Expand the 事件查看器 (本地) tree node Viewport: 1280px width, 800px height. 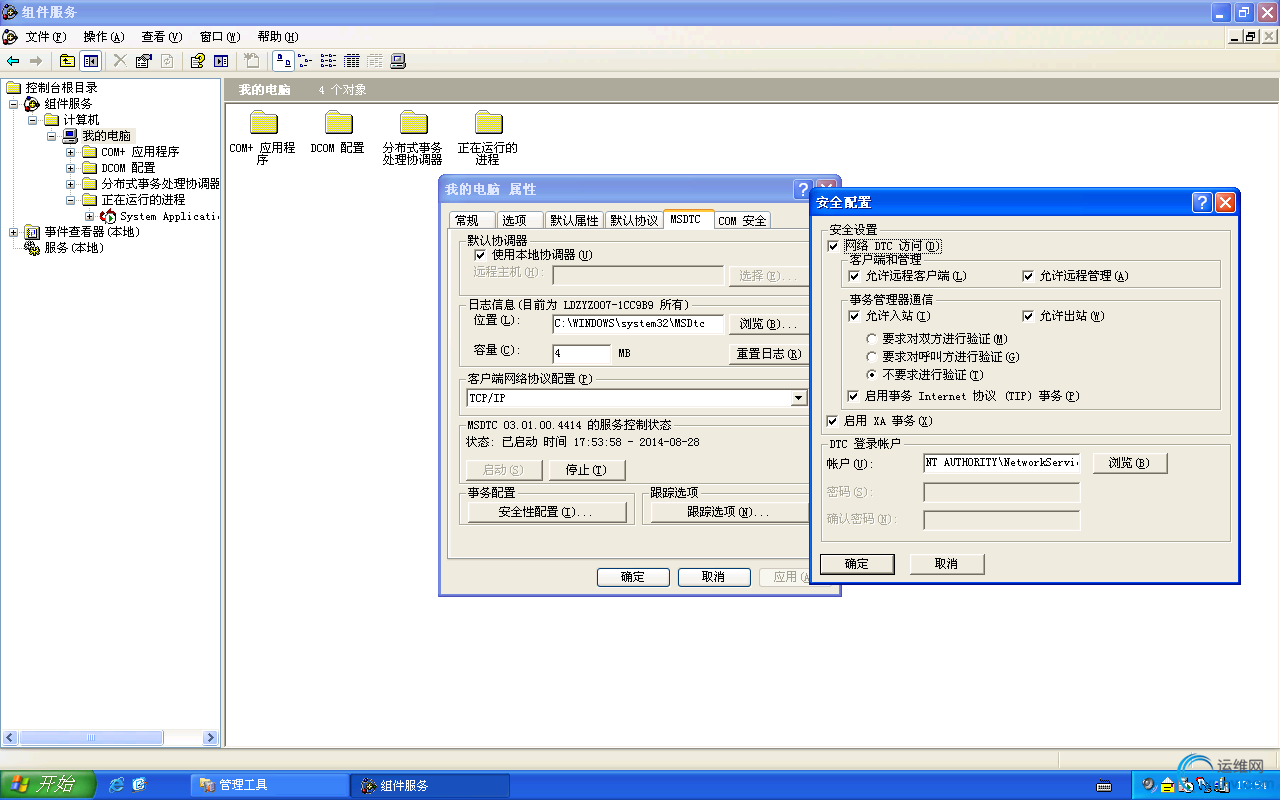pos(14,232)
